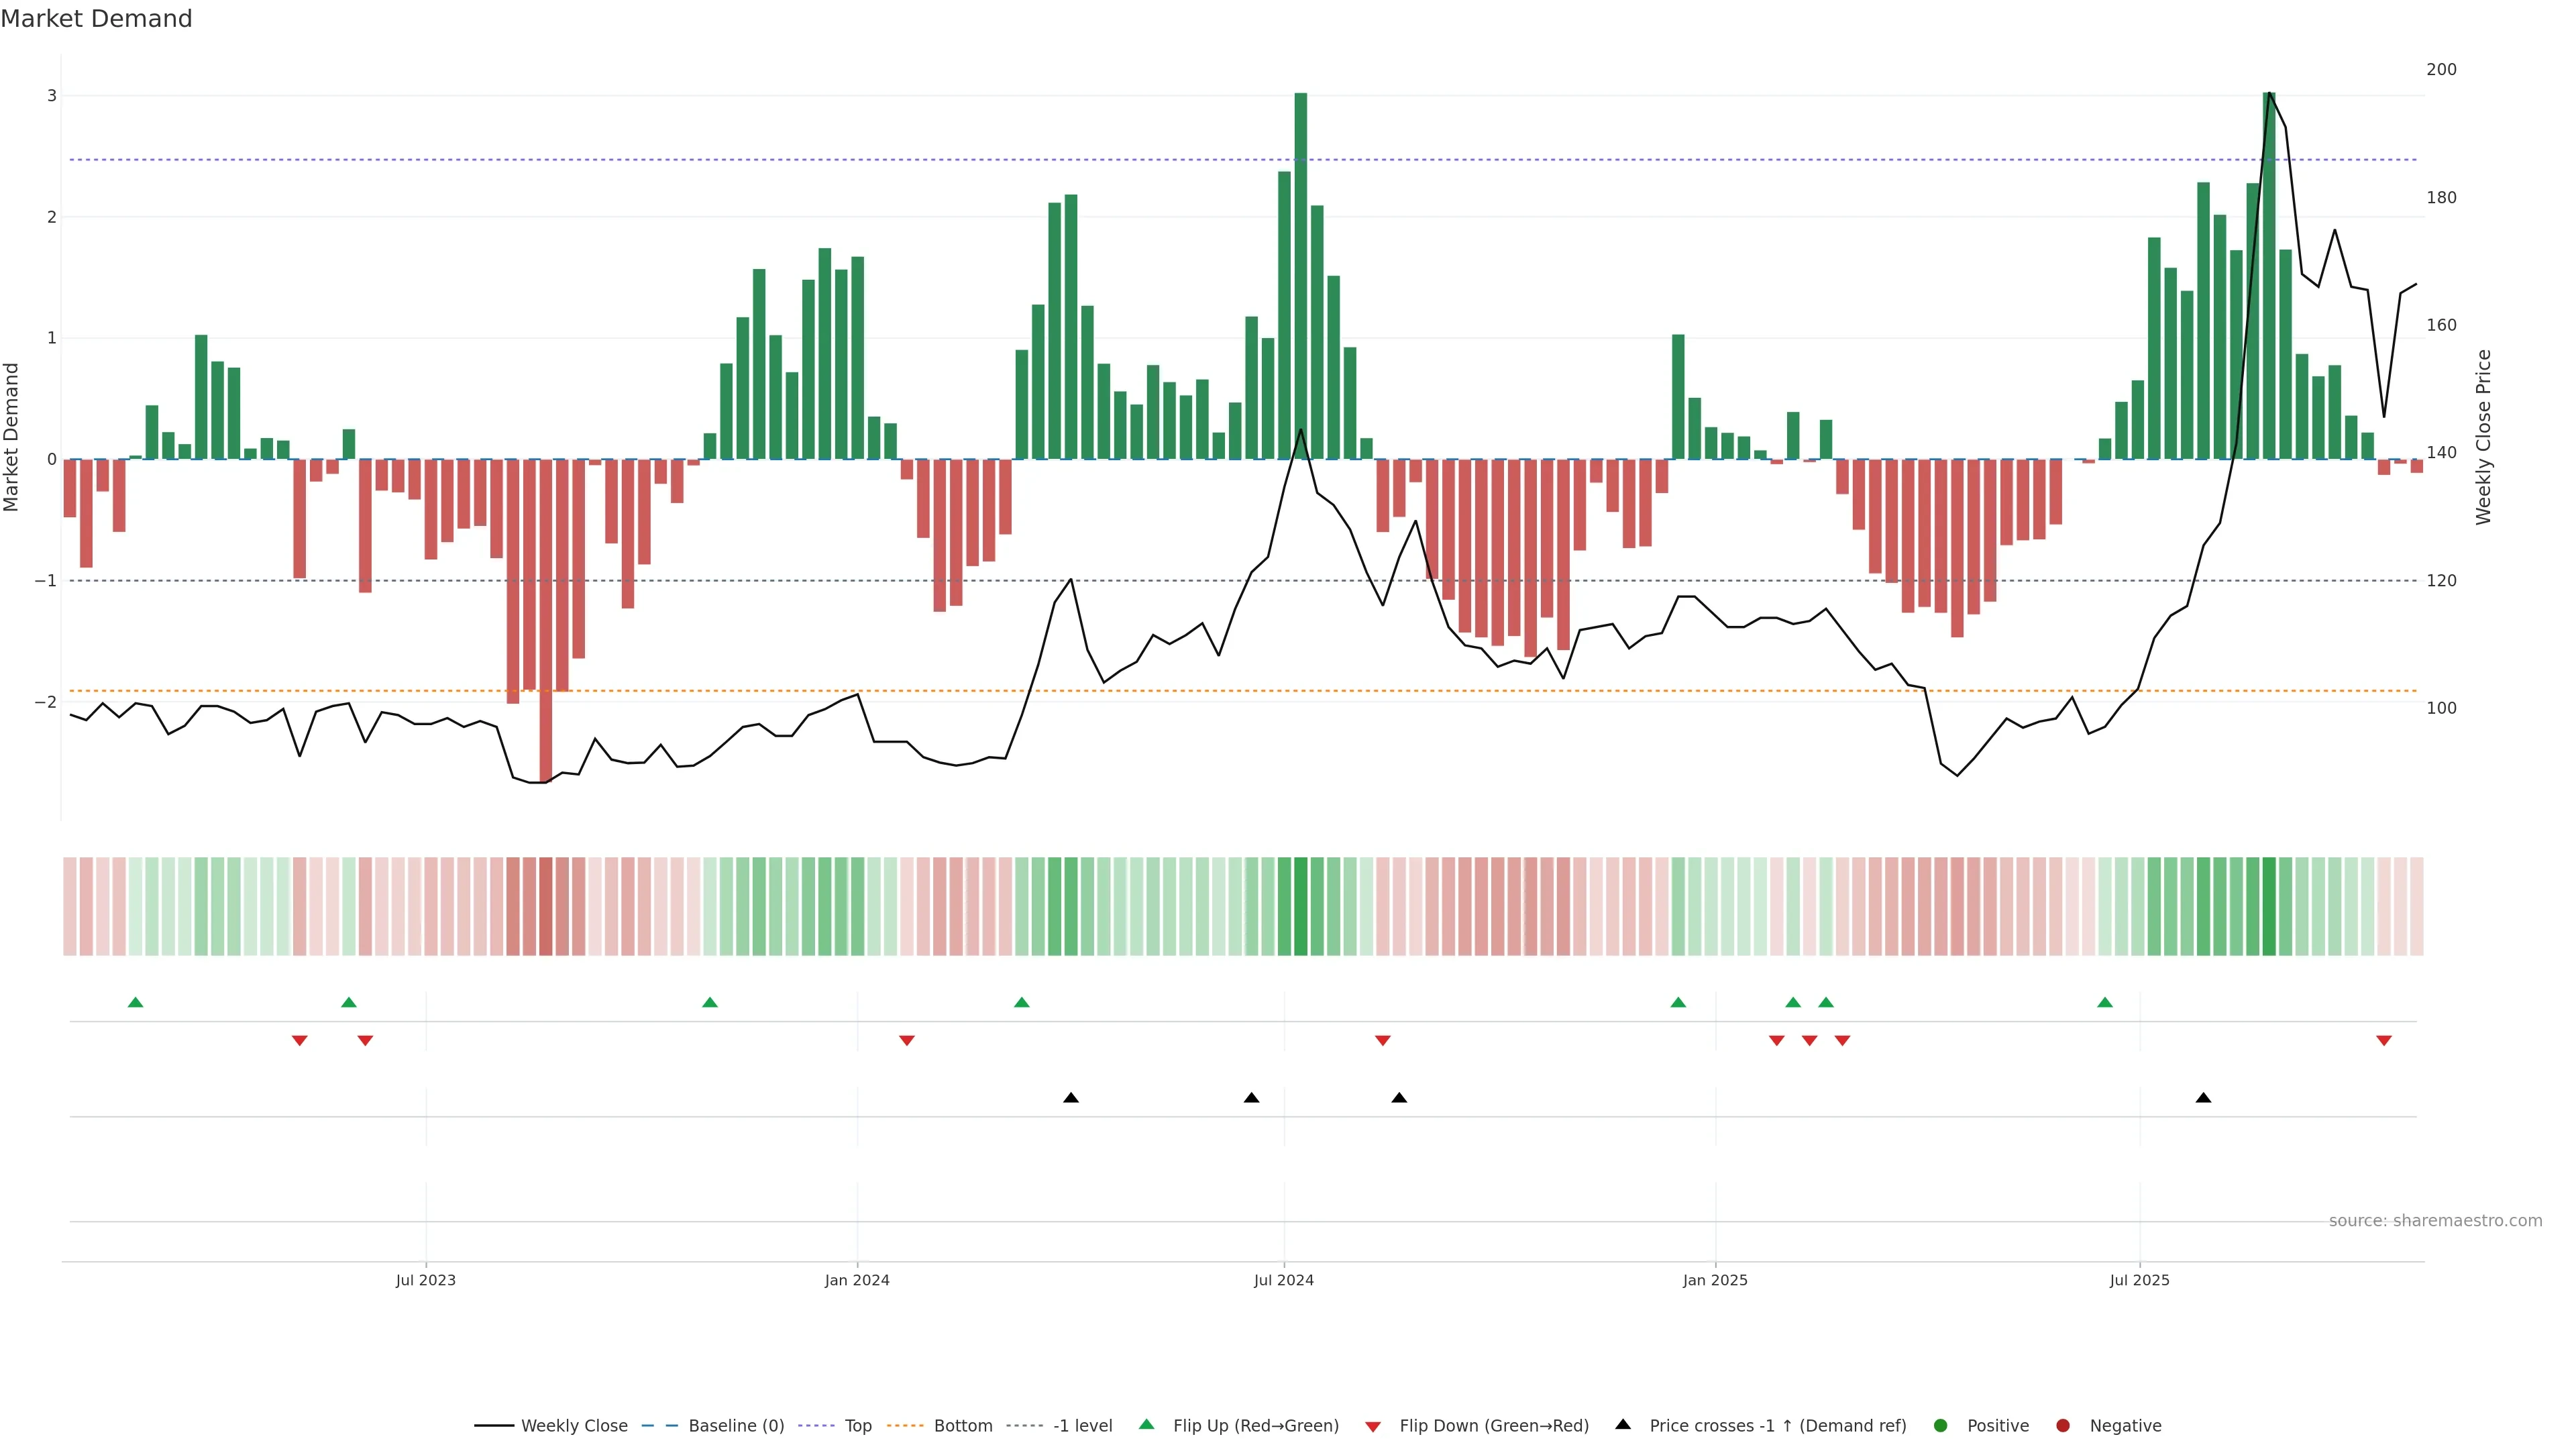Image resolution: width=2576 pixels, height=1449 pixels.
Task: Click black Price crosses -1 legend triangle
Action: click(x=1623, y=1424)
